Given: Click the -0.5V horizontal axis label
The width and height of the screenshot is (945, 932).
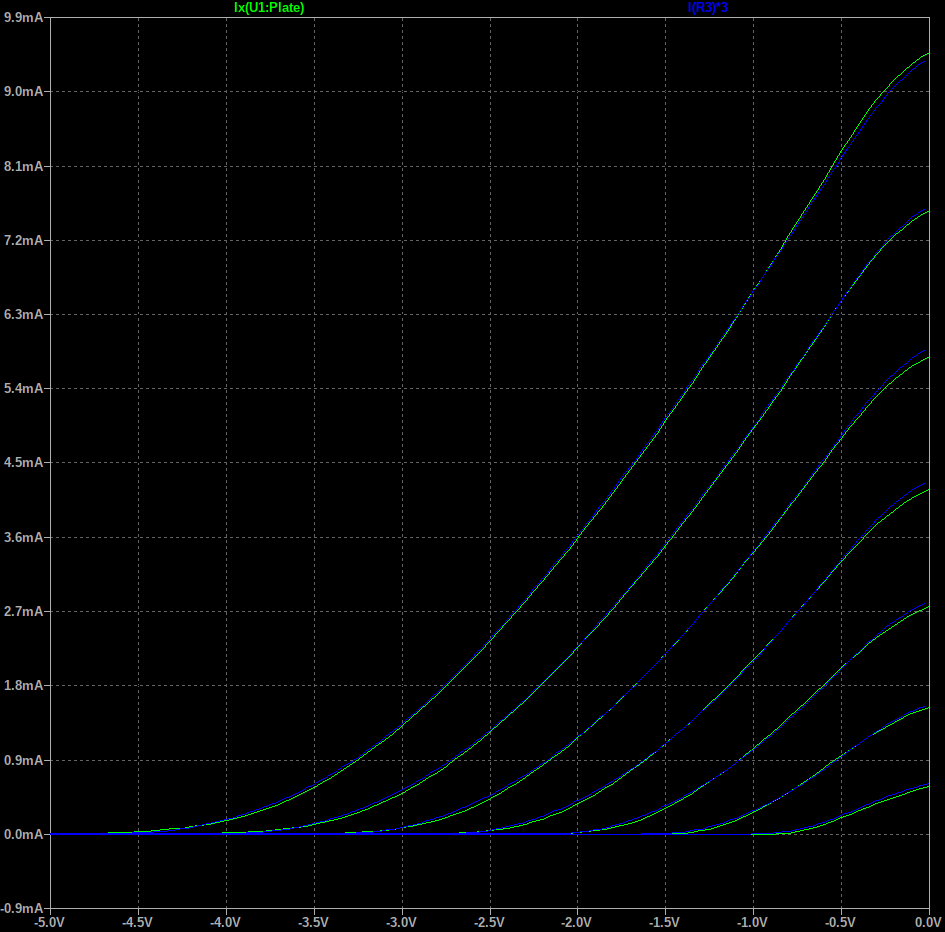Looking at the screenshot, I should pyautogui.click(x=841, y=923).
